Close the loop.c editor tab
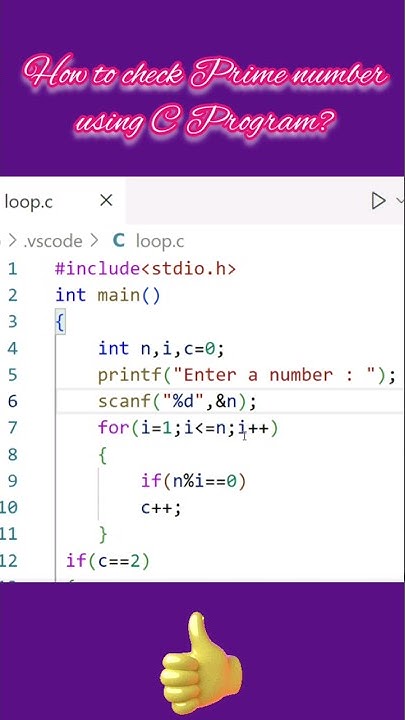Viewport: 405px width, 720px height. [x=106, y=201]
